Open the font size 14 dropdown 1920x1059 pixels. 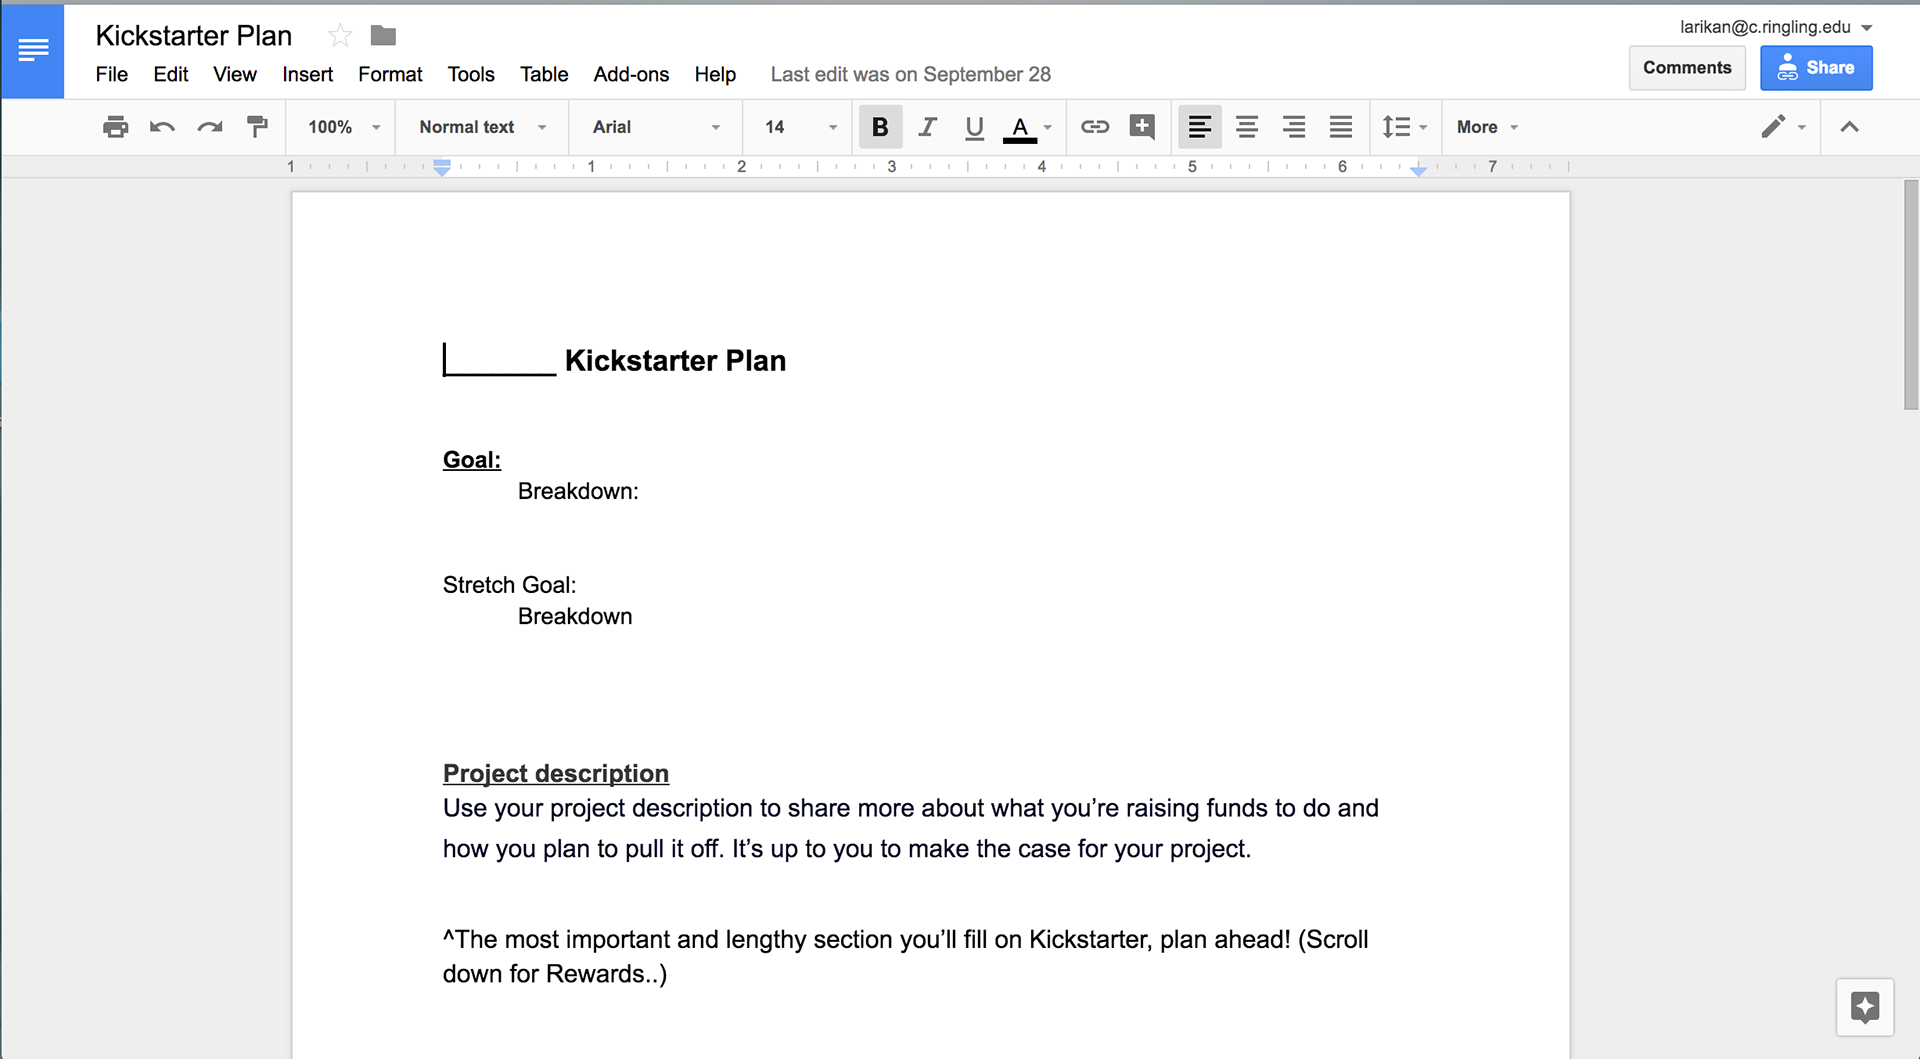pos(800,127)
